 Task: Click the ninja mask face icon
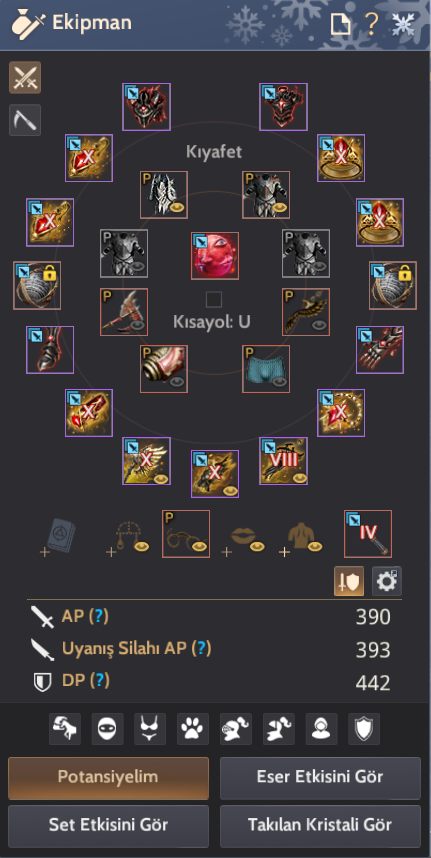(x=107, y=728)
